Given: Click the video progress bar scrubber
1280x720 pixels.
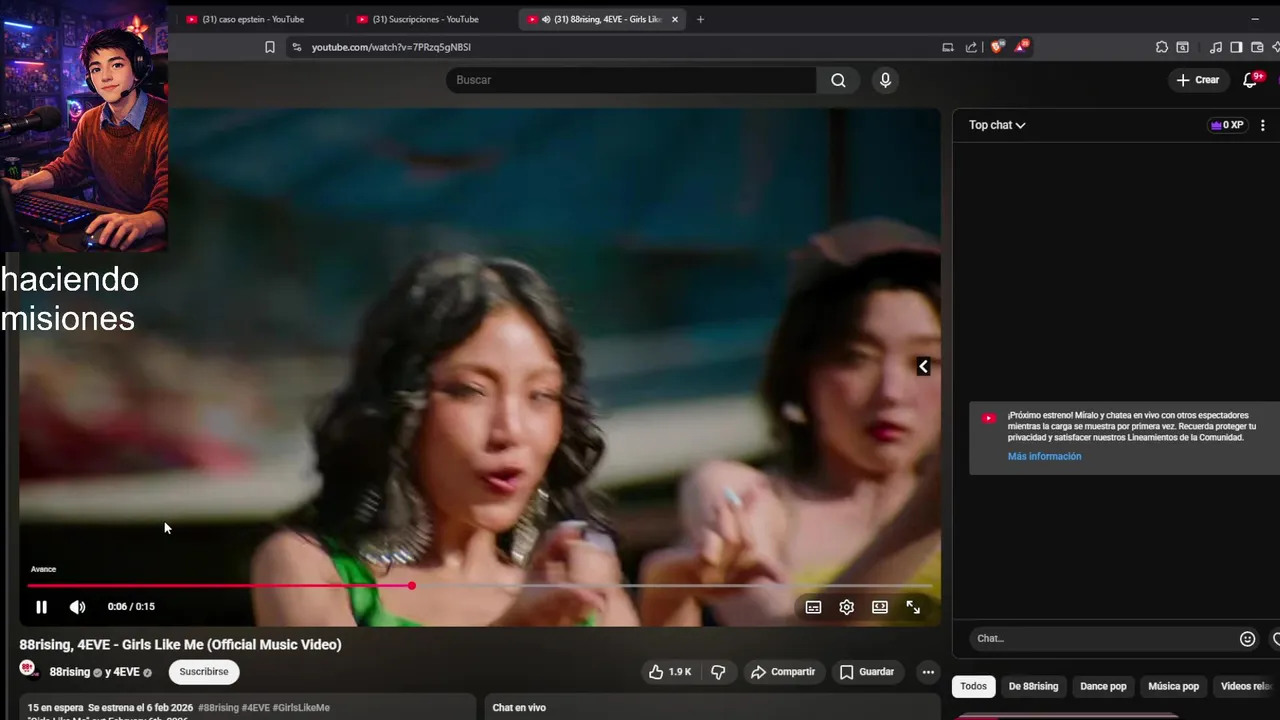Looking at the screenshot, I should click(x=411, y=585).
